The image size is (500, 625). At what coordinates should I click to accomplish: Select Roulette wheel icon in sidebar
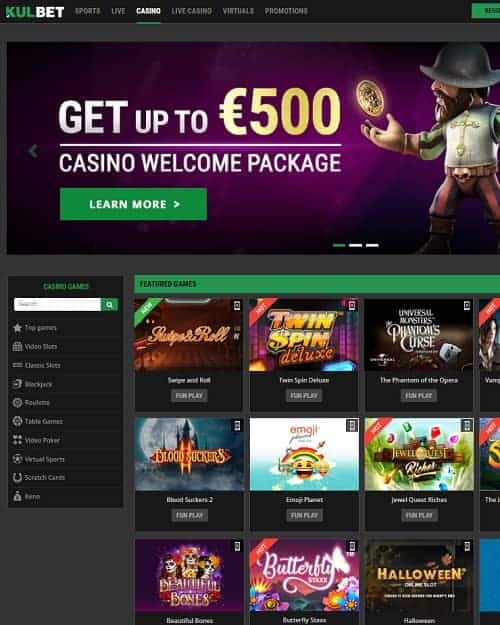point(17,403)
